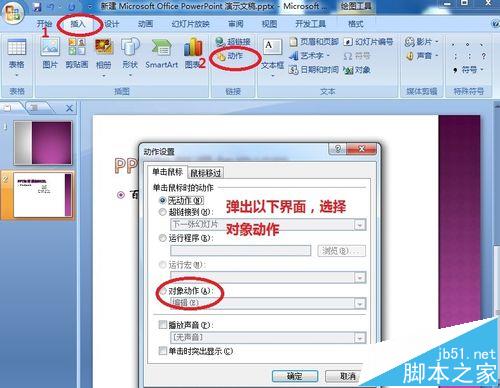Screen dimensions: 500x388
Task: Insert an 对象 object
Action: click(x=357, y=70)
